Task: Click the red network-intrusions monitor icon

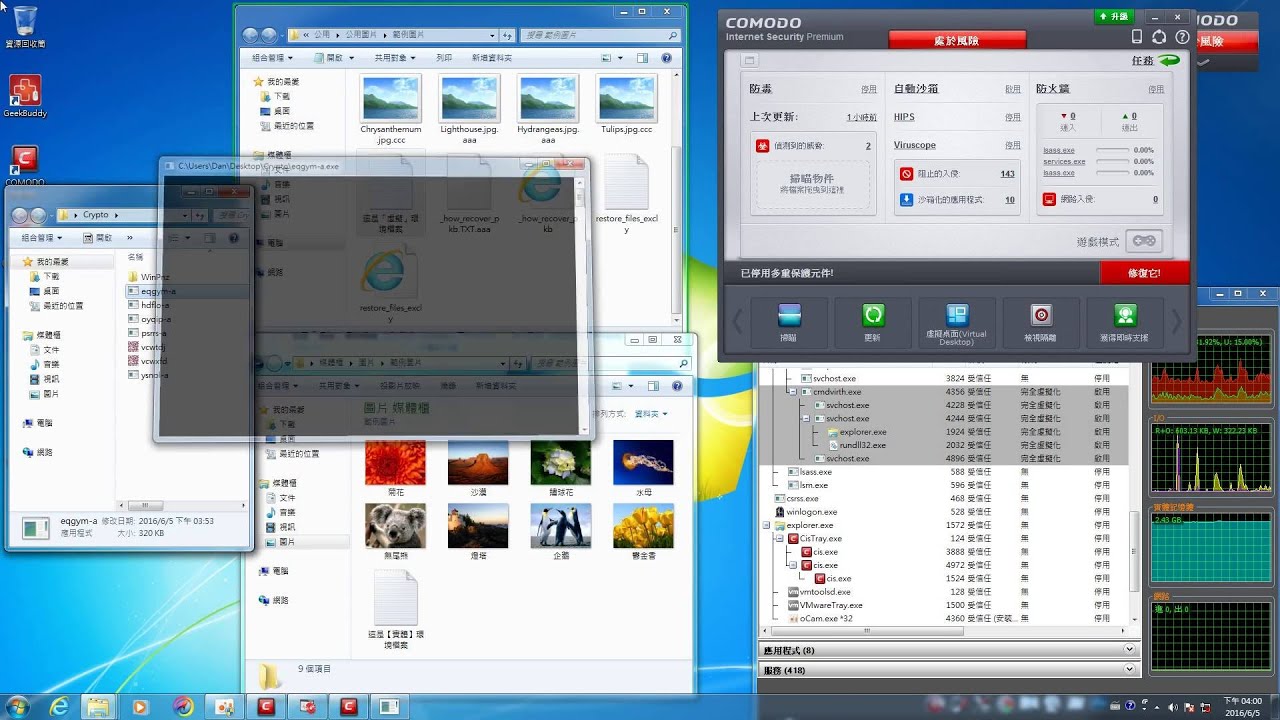Action: [x=1049, y=199]
